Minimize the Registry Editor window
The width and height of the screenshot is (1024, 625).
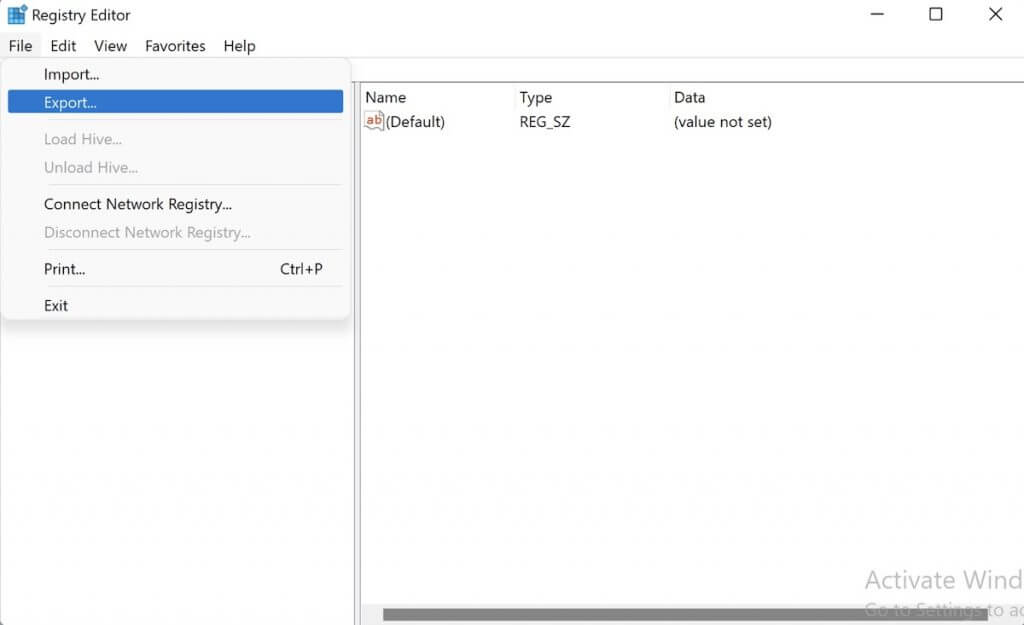point(877,14)
